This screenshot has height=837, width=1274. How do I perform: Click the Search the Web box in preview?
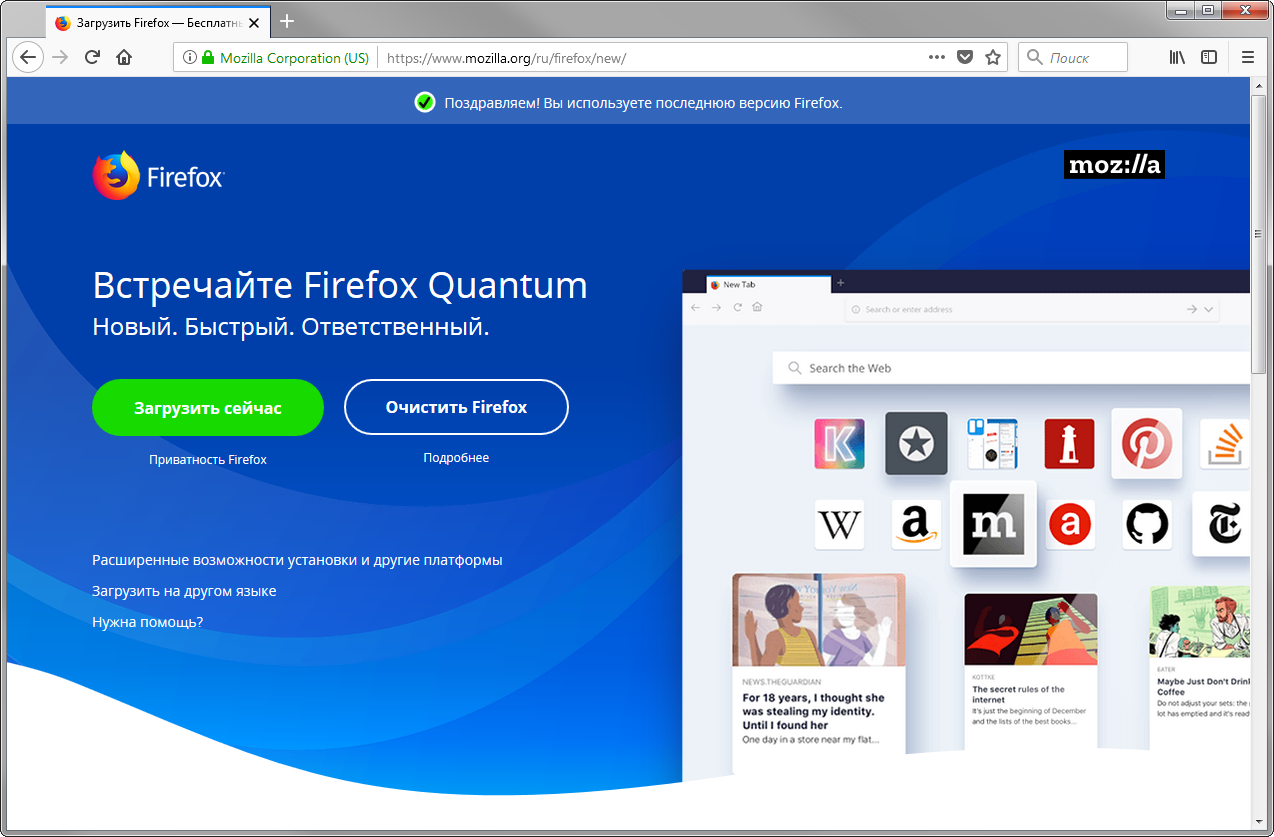tap(1011, 368)
